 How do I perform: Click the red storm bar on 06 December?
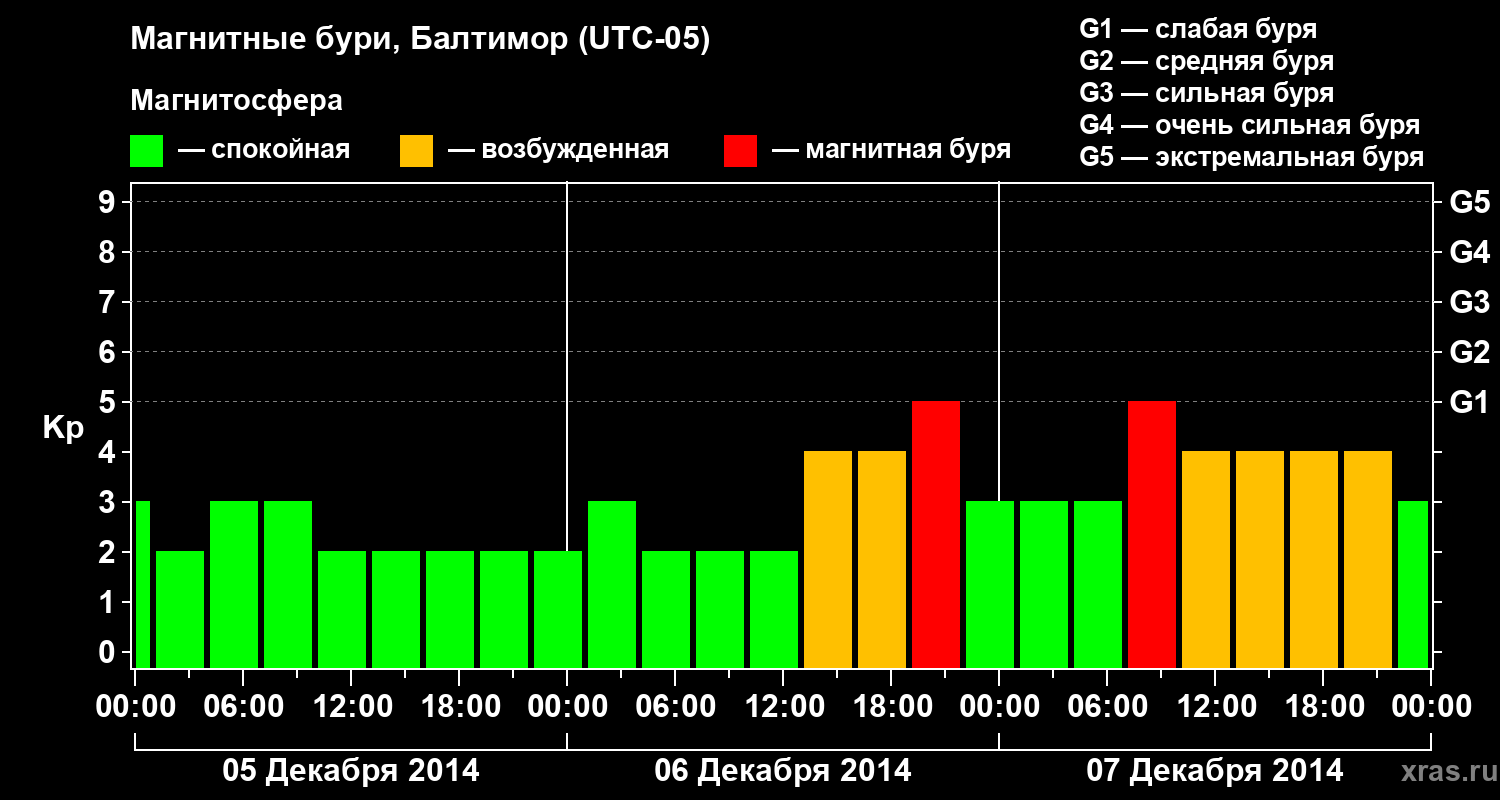[x=936, y=534]
